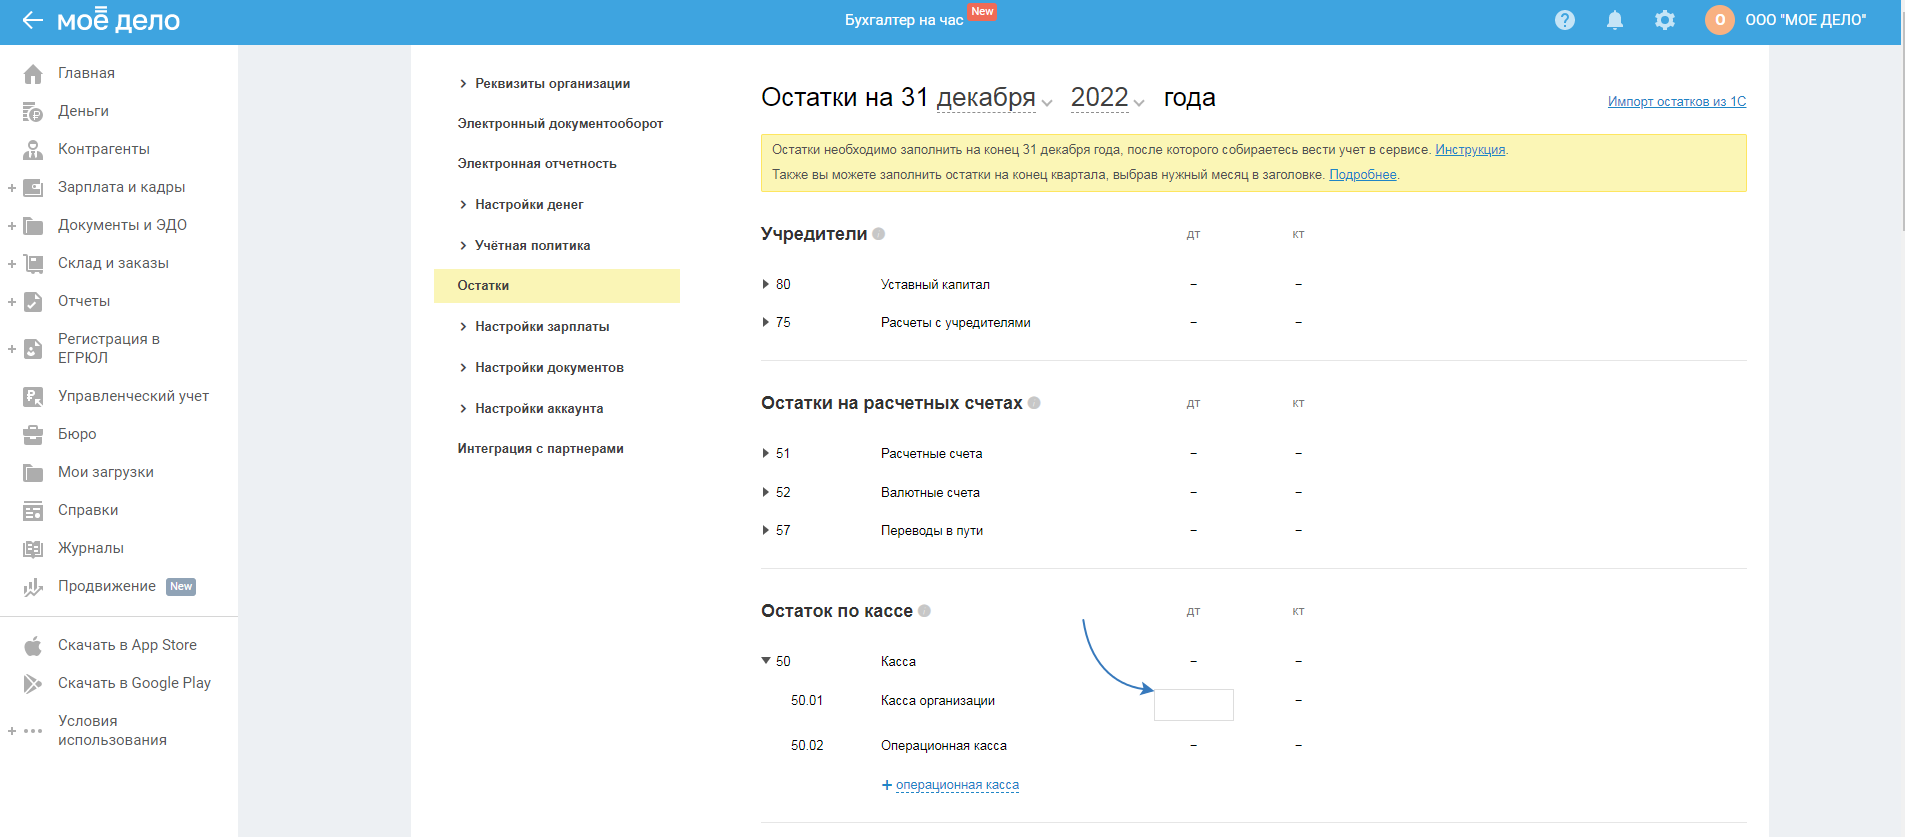
Task: Open the Инструкция link in the notice
Action: (x=1470, y=150)
